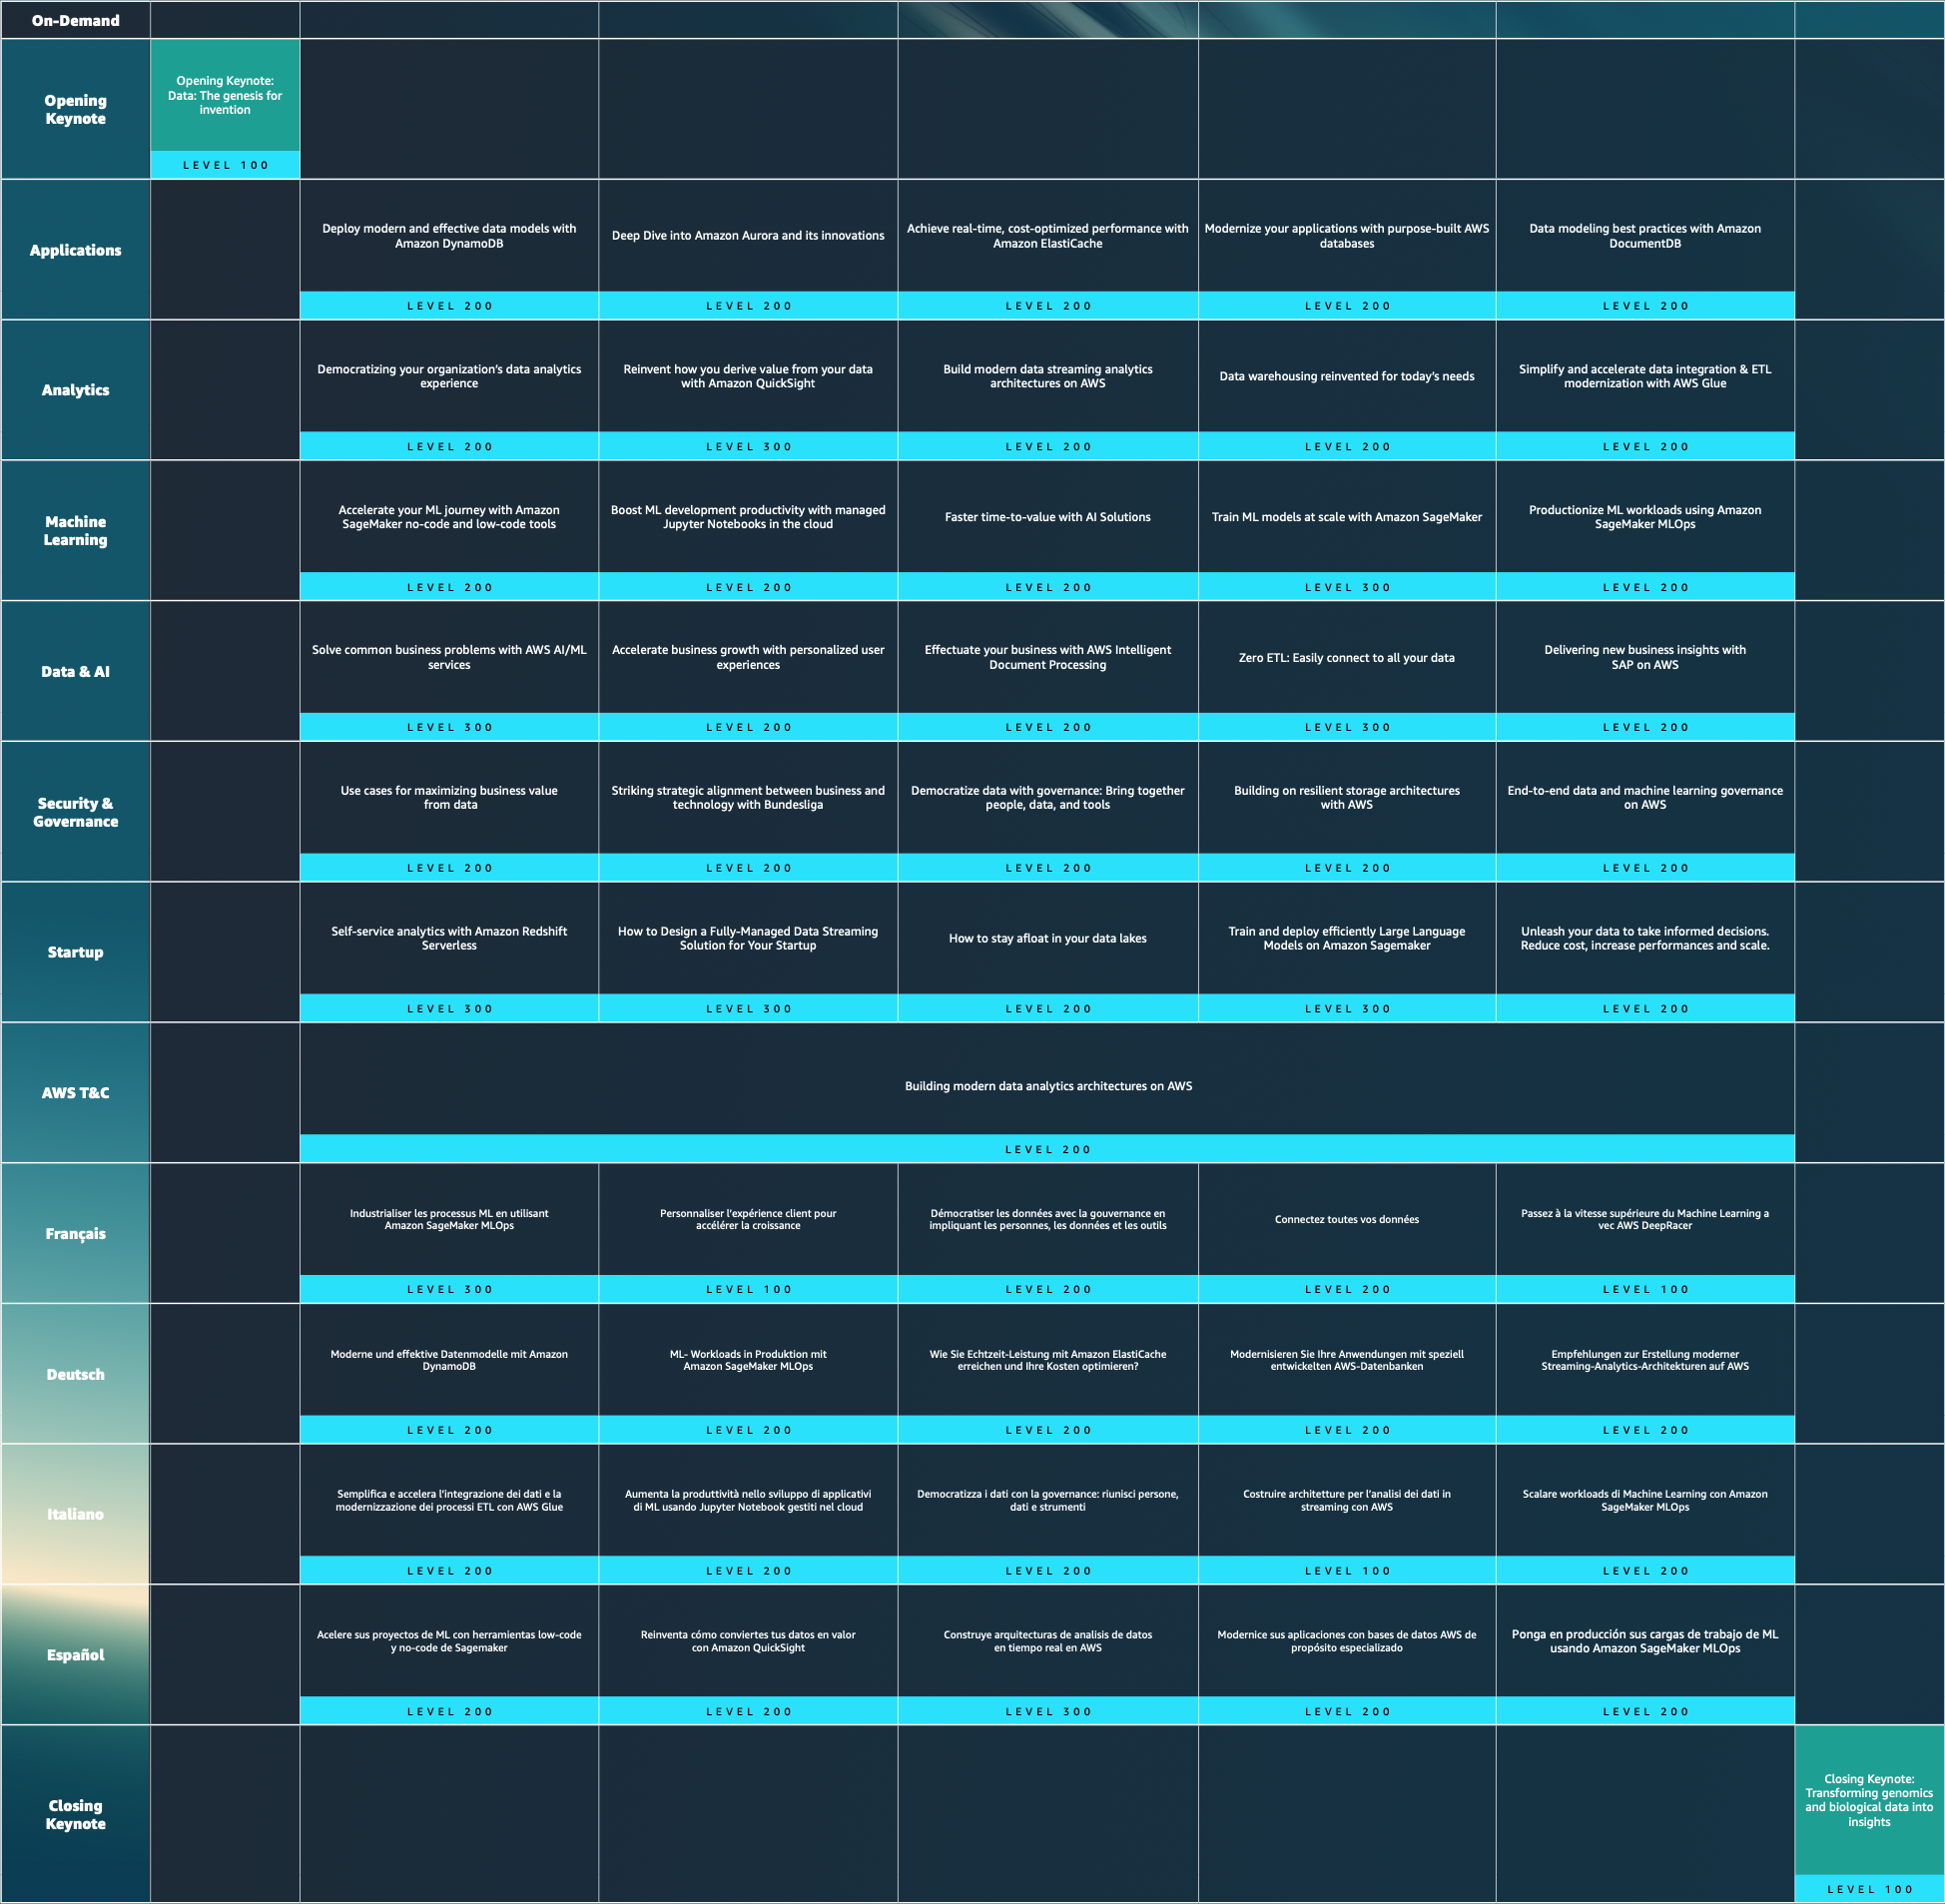Select the Français track label
This screenshot has height=1904, width=1945.
tap(75, 1233)
